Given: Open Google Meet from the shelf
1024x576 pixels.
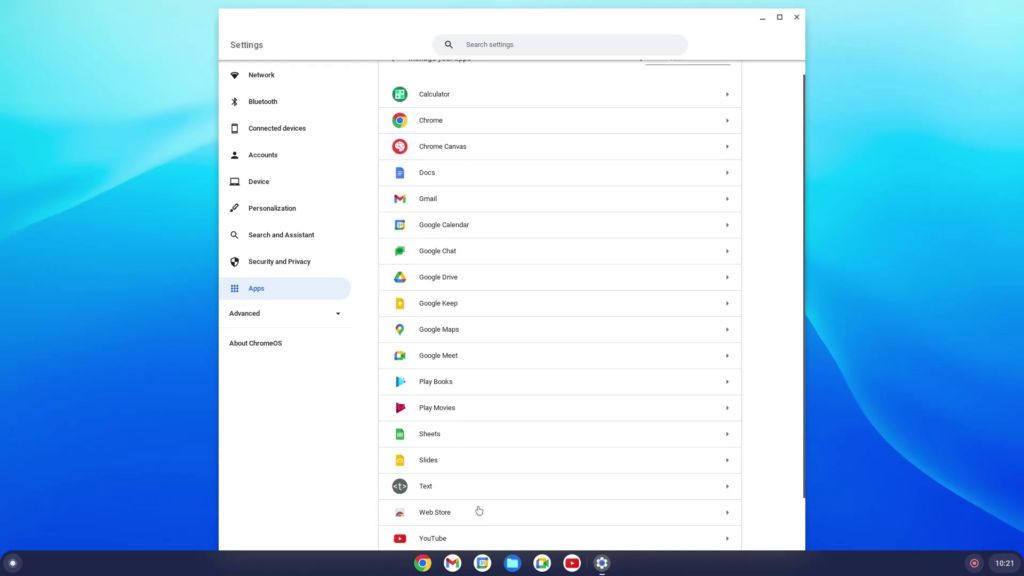Looking at the screenshot, I should coord(542,563).
